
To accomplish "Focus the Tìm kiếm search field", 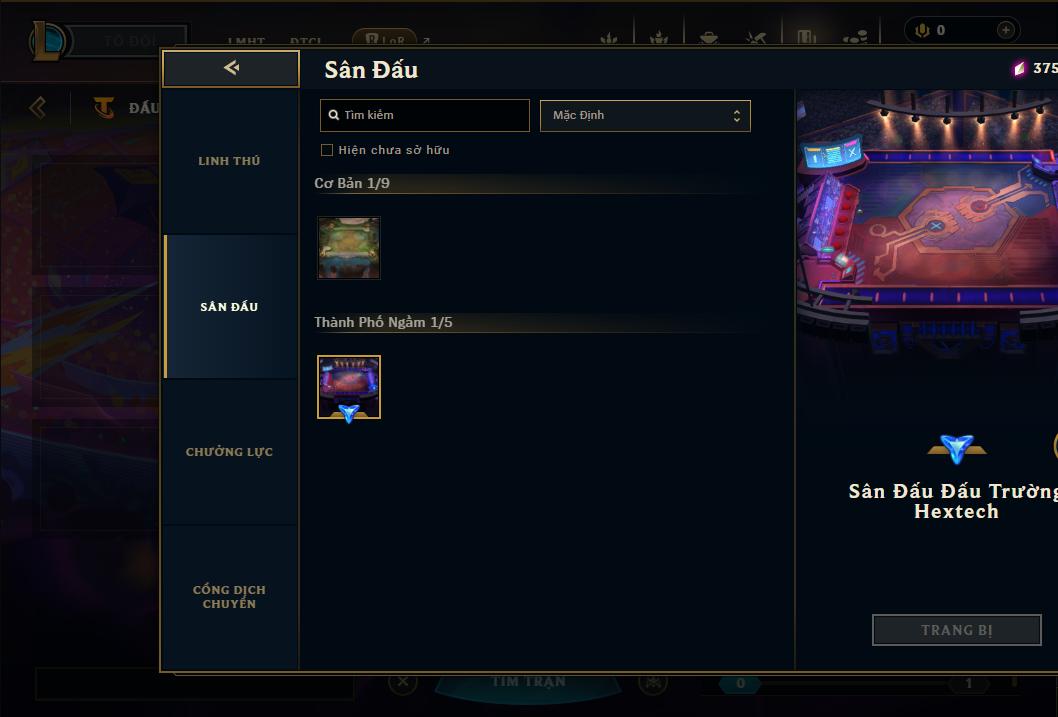I will 424,115.
